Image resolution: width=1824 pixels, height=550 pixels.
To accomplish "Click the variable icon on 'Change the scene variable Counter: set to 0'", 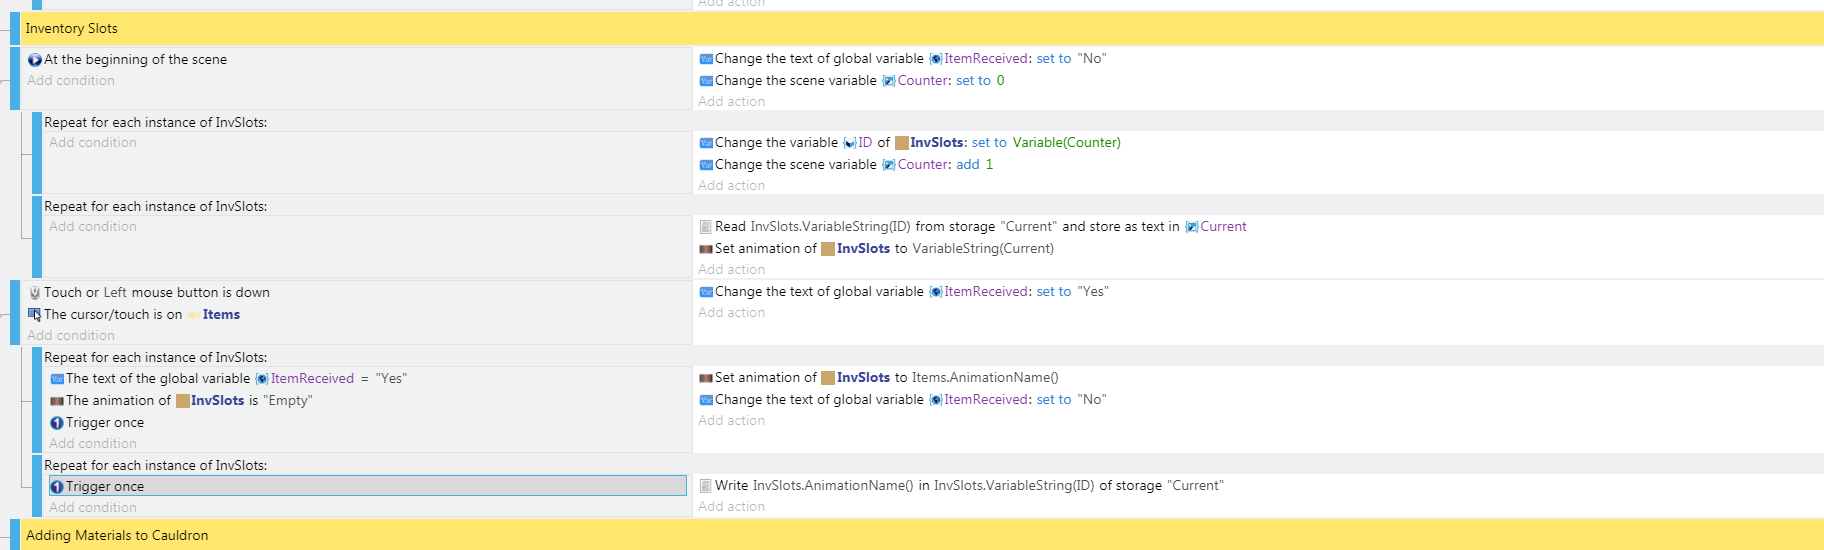I will pos(706,81).
